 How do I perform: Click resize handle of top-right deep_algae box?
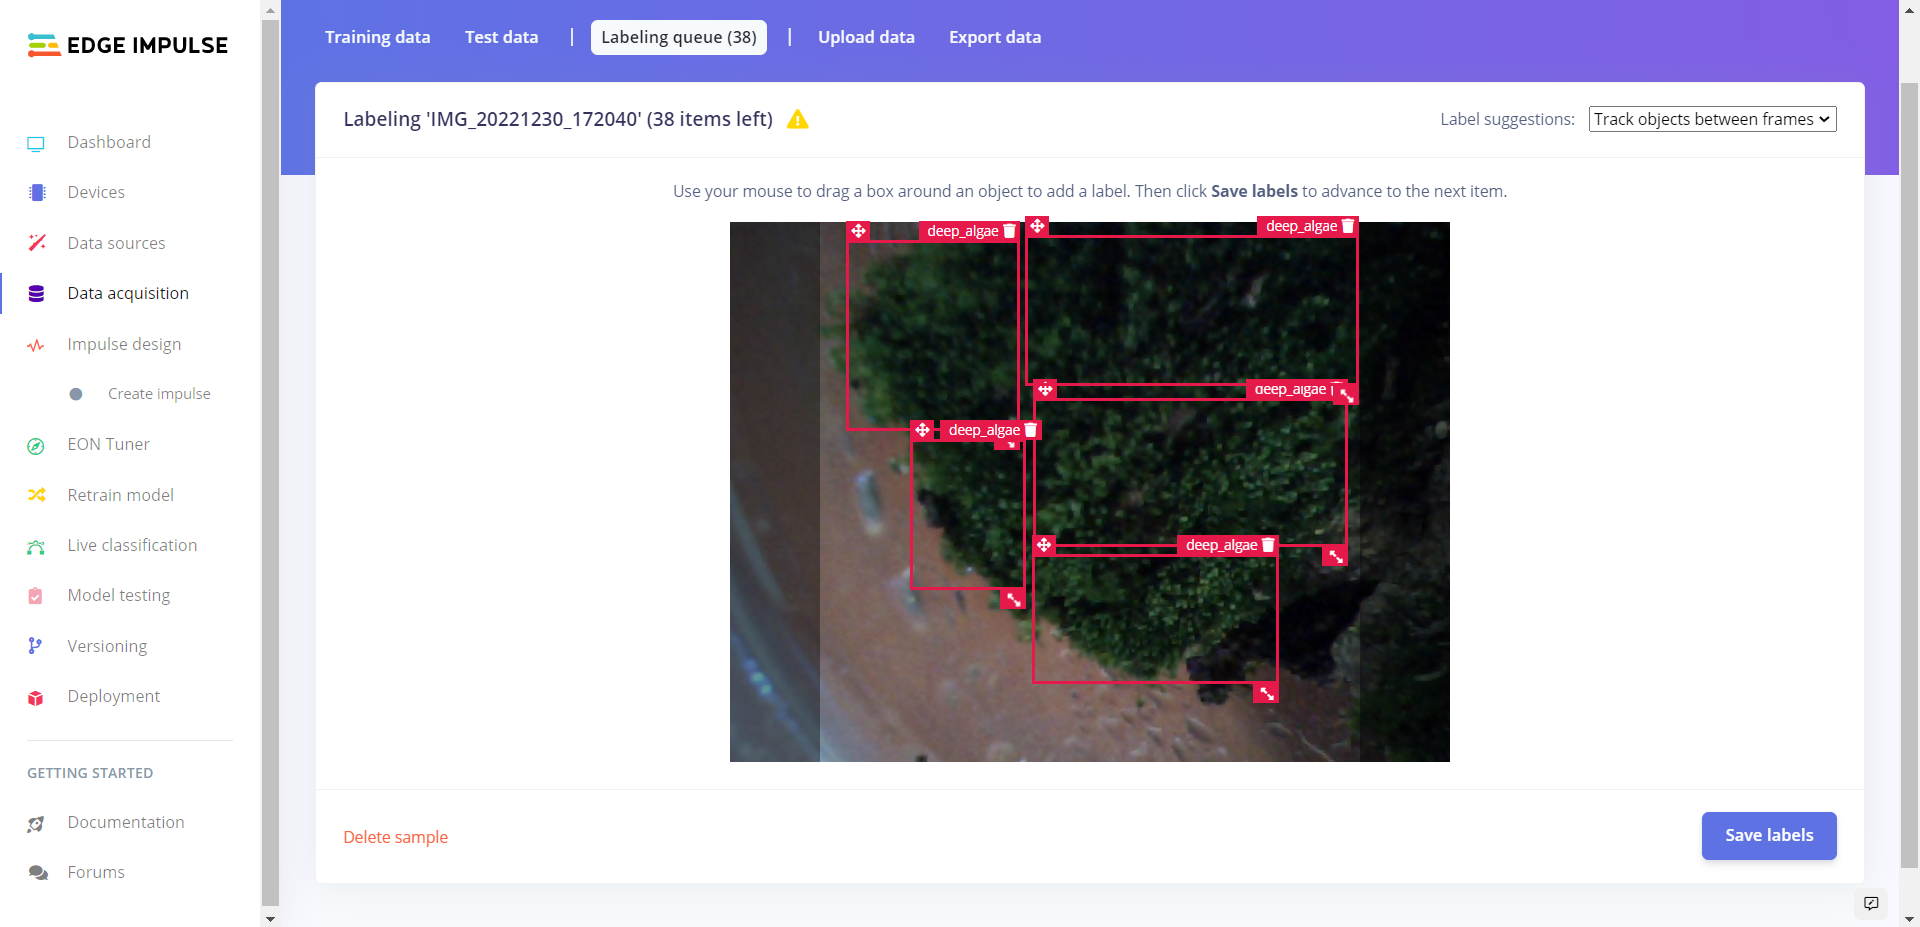click(1347, 395)
